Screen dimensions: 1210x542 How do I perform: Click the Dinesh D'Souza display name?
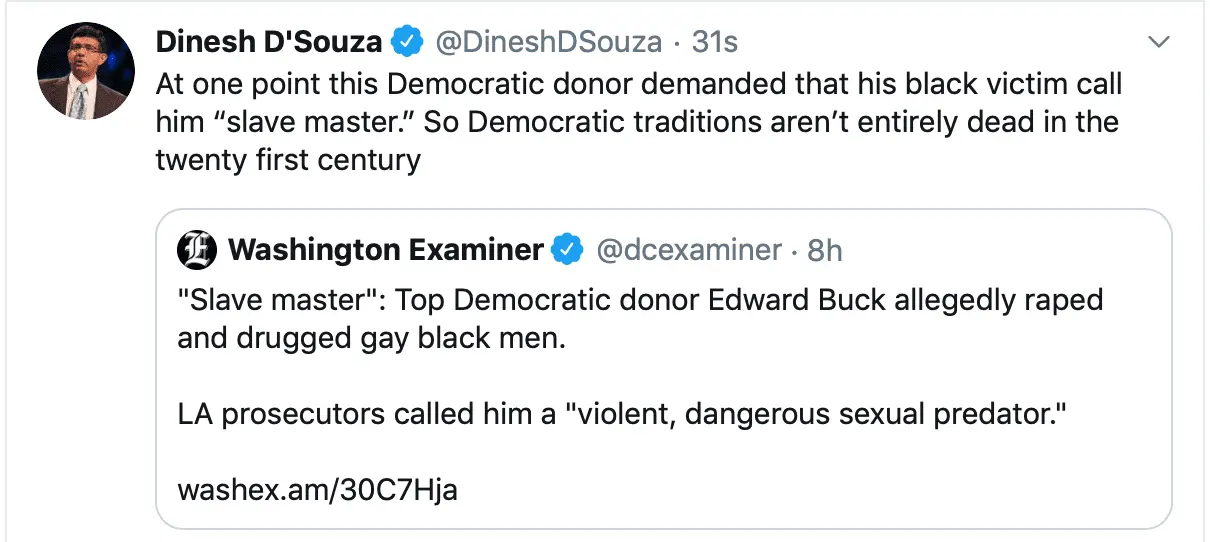pyautogui.click(x=269, y=42)
